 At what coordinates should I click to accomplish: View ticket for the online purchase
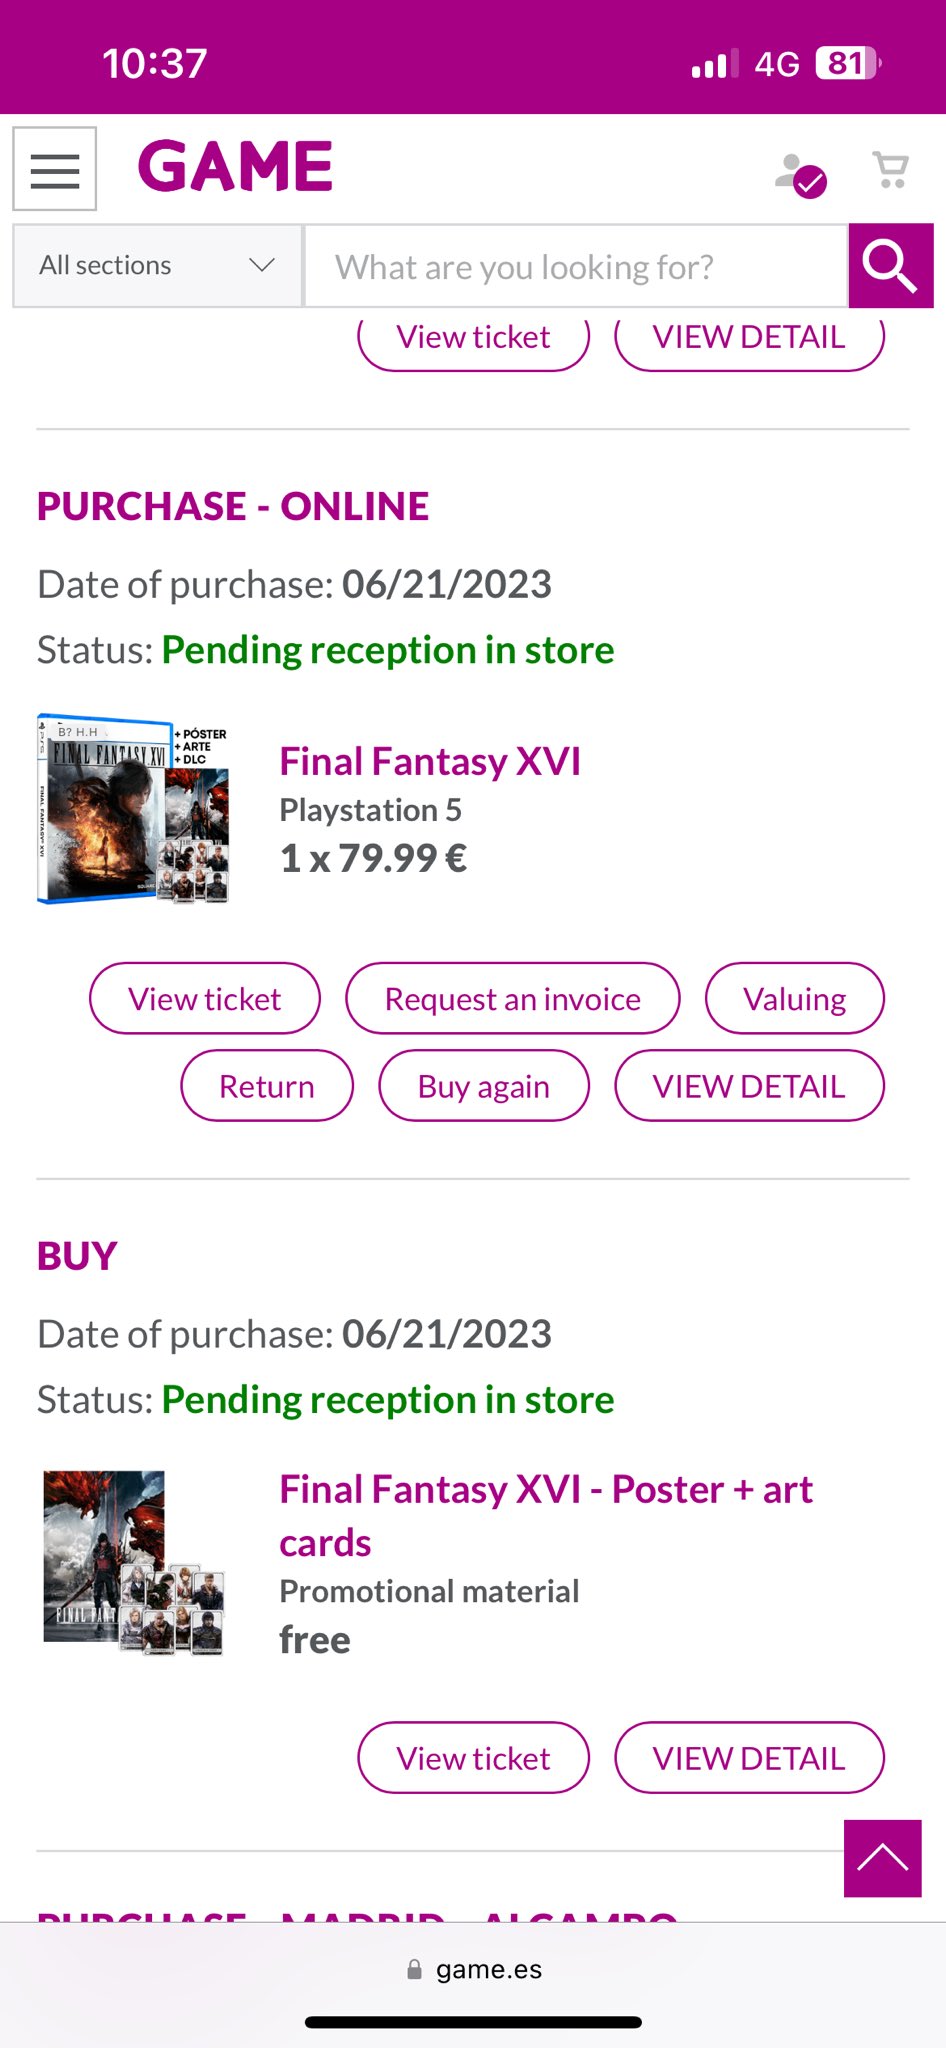pos(205,999)
